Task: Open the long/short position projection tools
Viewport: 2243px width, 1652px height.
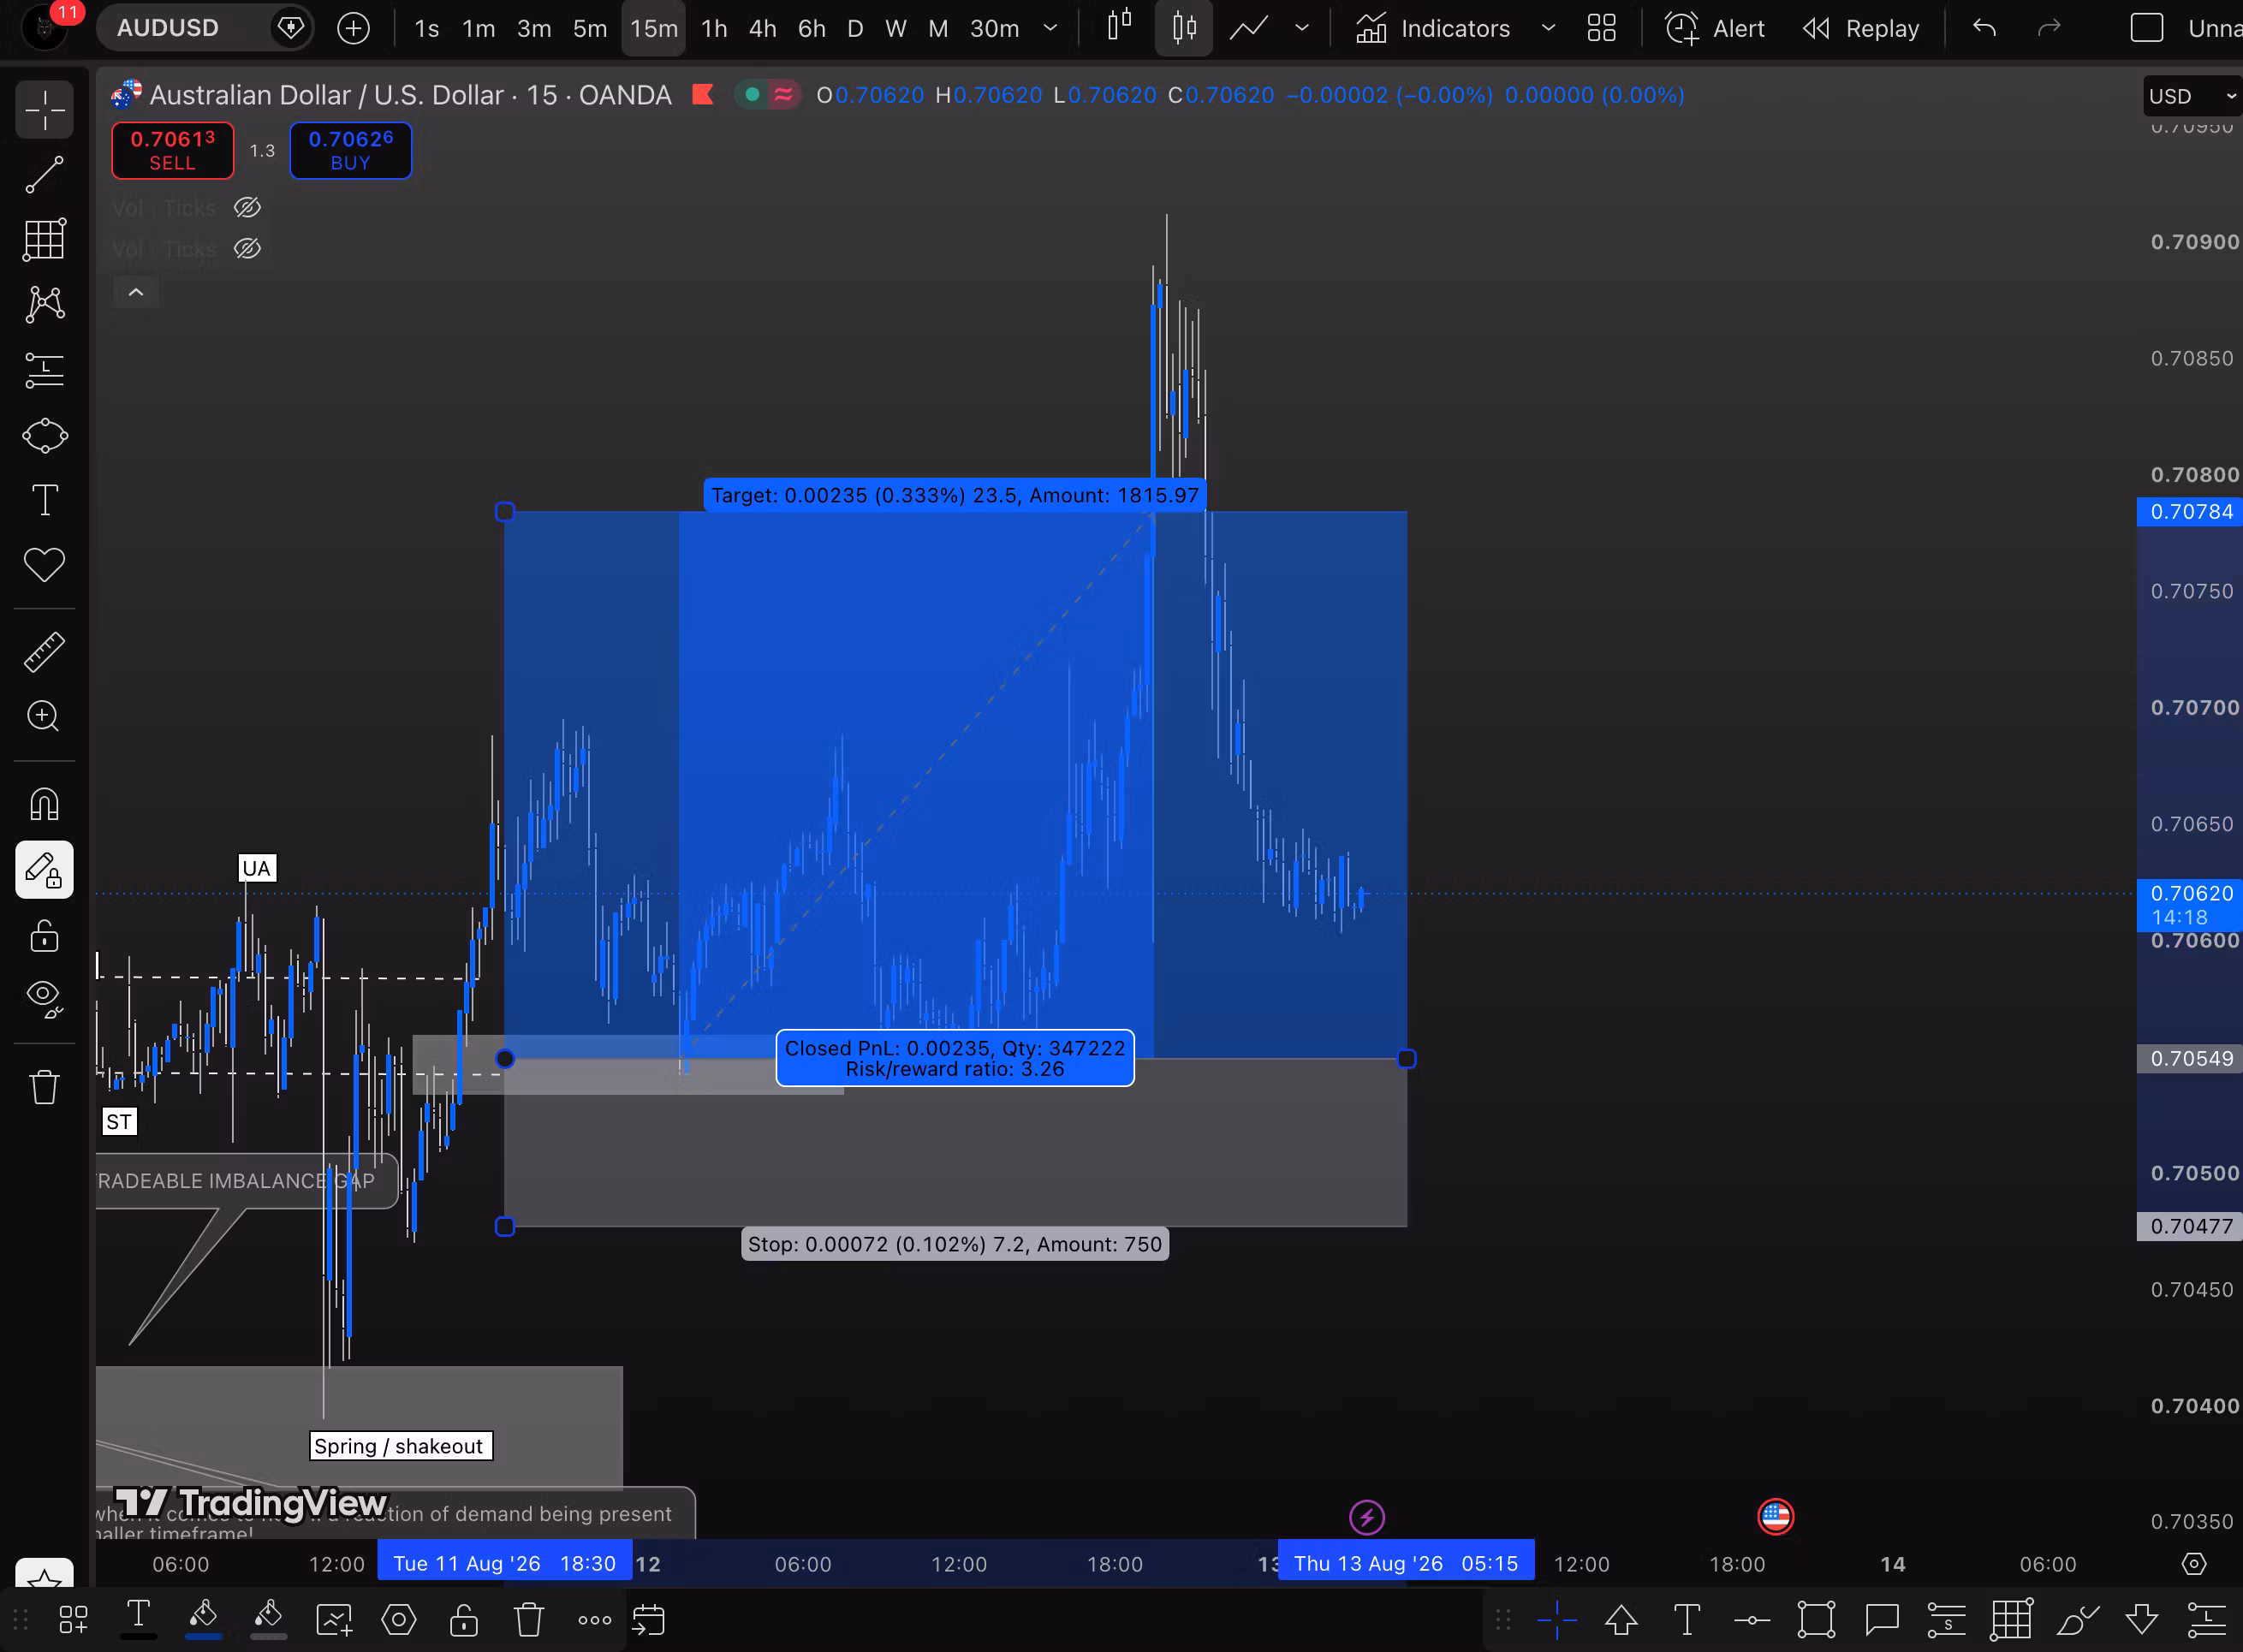Action: 44,370
